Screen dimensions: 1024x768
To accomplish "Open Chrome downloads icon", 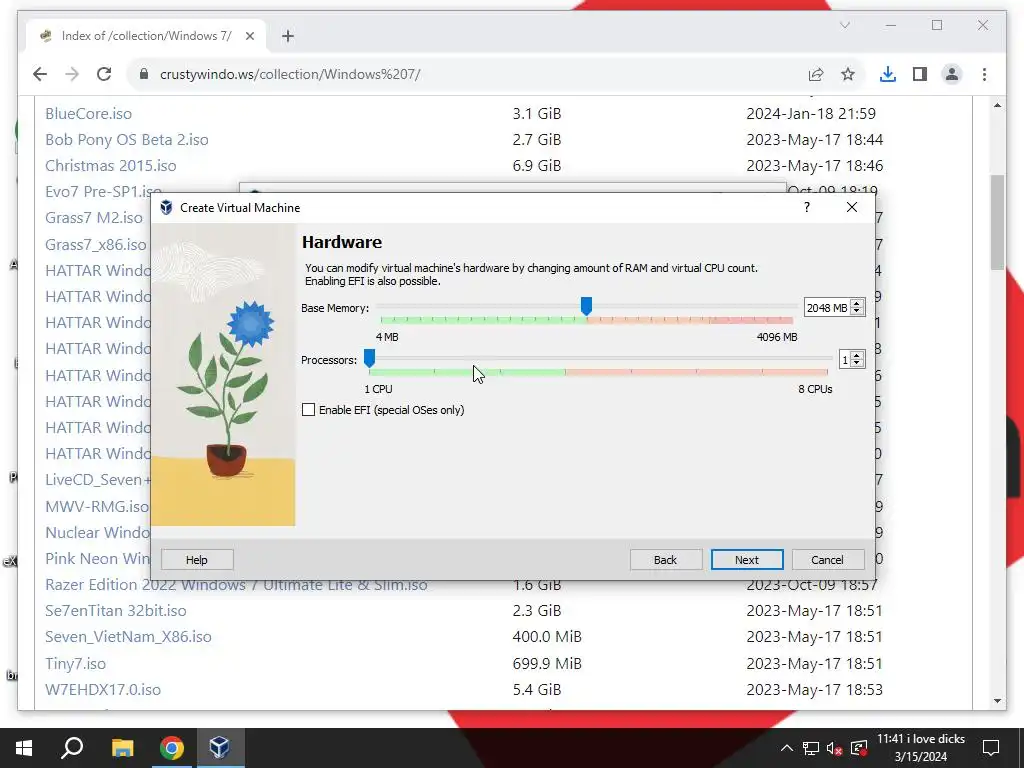I will [888, 74].
